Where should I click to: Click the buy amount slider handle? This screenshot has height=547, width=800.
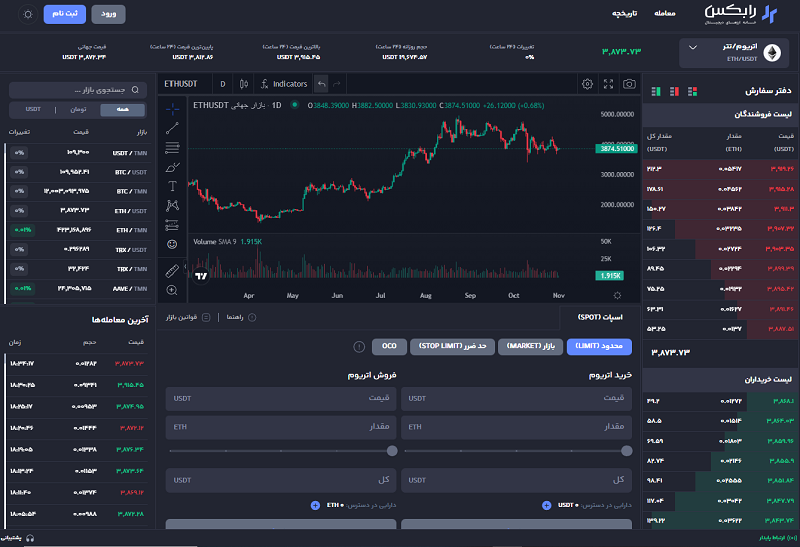[x=627, y=451]
